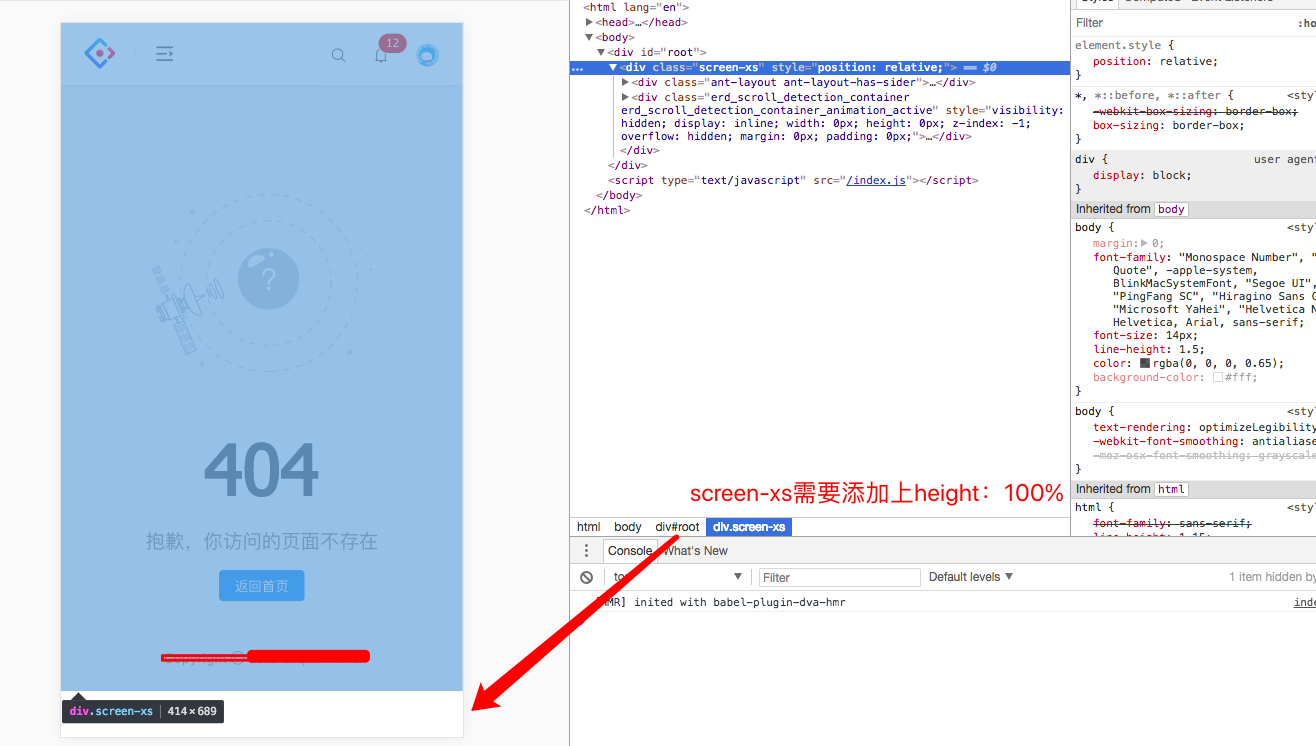Select the closing </html> tag line

(607, 211)
